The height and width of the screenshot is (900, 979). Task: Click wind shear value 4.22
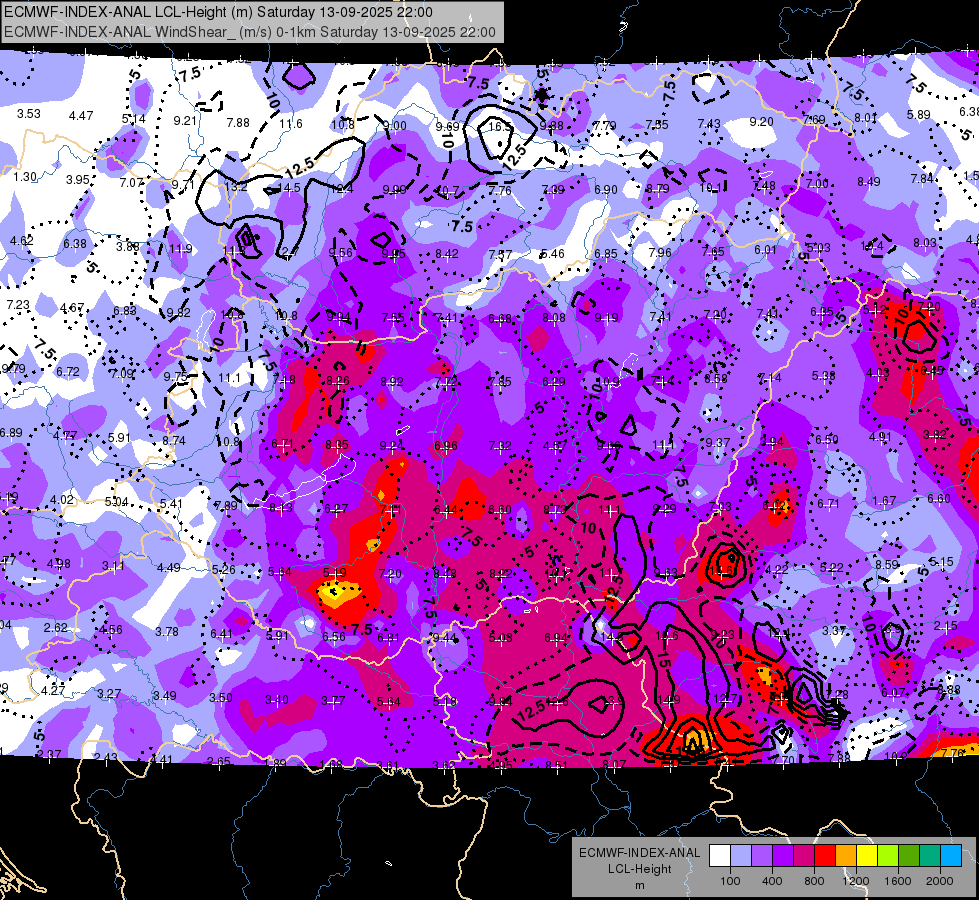(x=777, y=569)
